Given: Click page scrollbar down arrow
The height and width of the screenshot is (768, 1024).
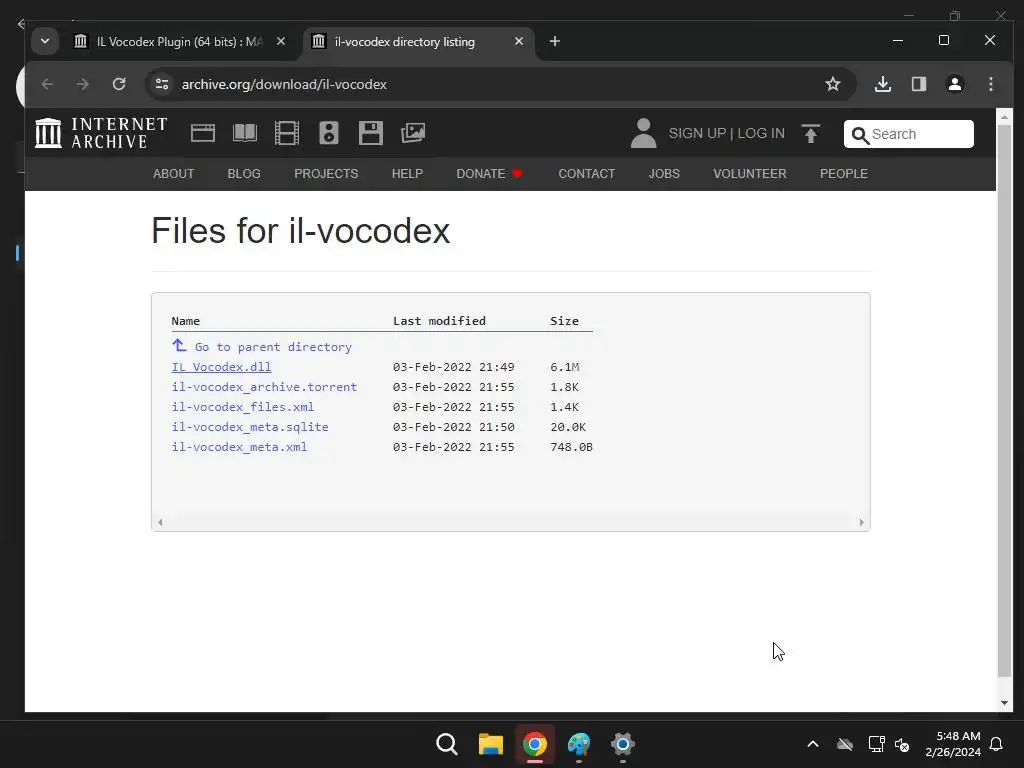Looking at the screenshot, I should [1004, 703].
